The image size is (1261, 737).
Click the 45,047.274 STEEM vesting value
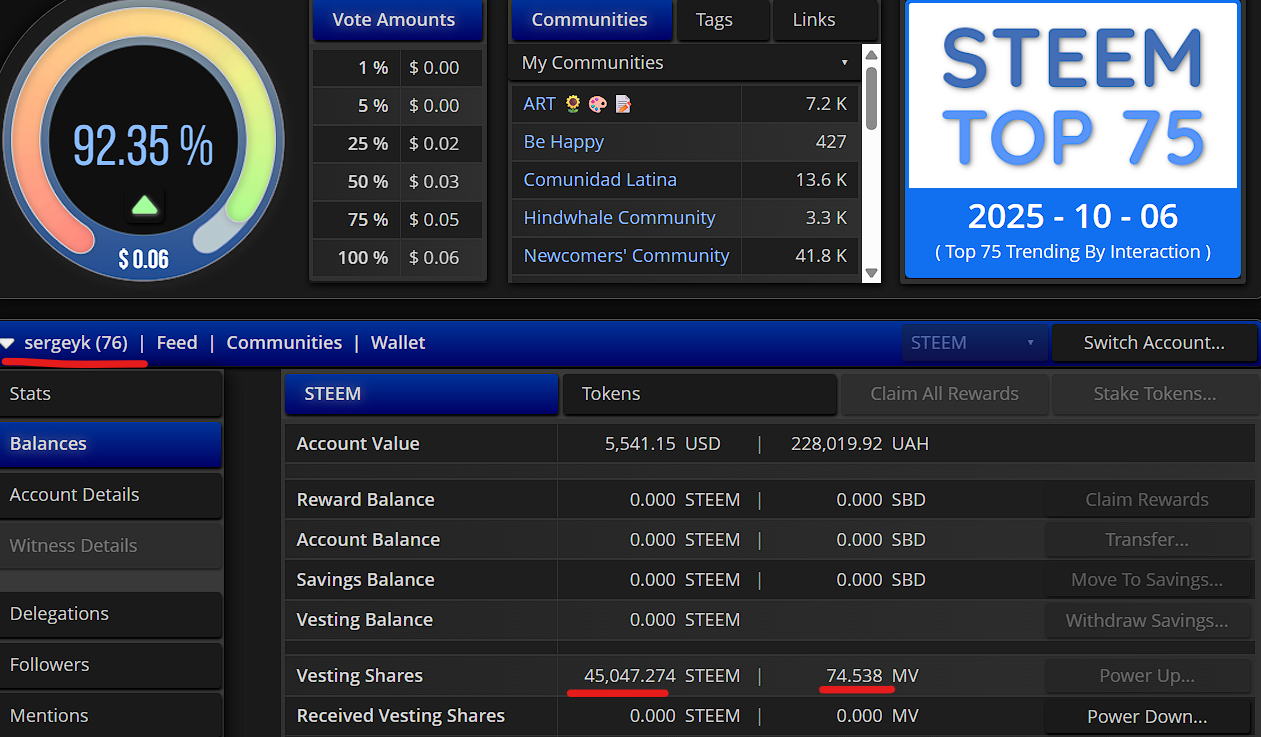[662, 676]
